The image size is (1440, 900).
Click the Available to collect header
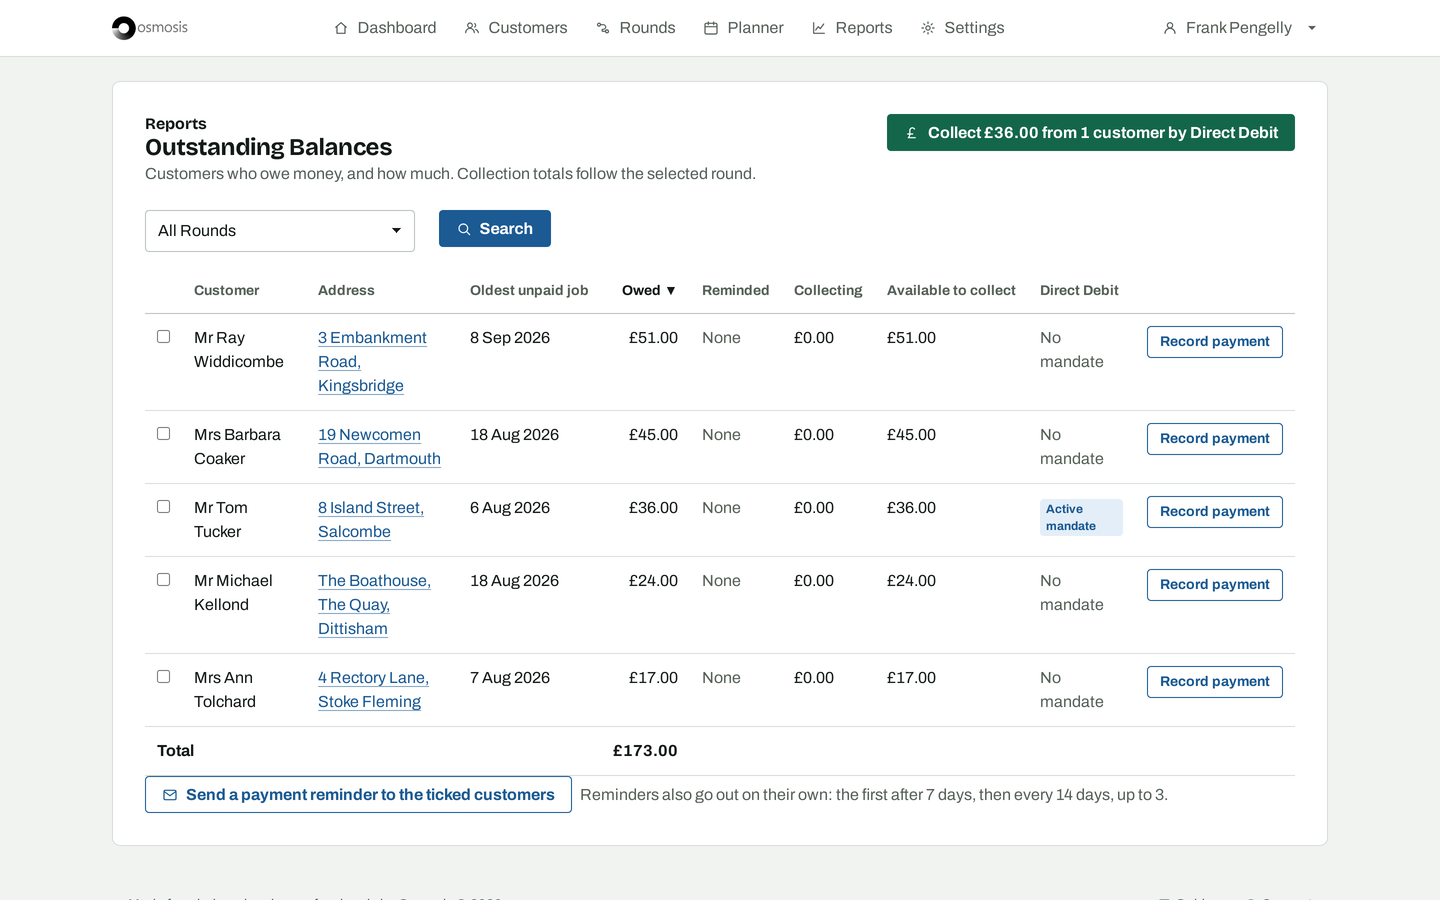click(x=951, y=290)
